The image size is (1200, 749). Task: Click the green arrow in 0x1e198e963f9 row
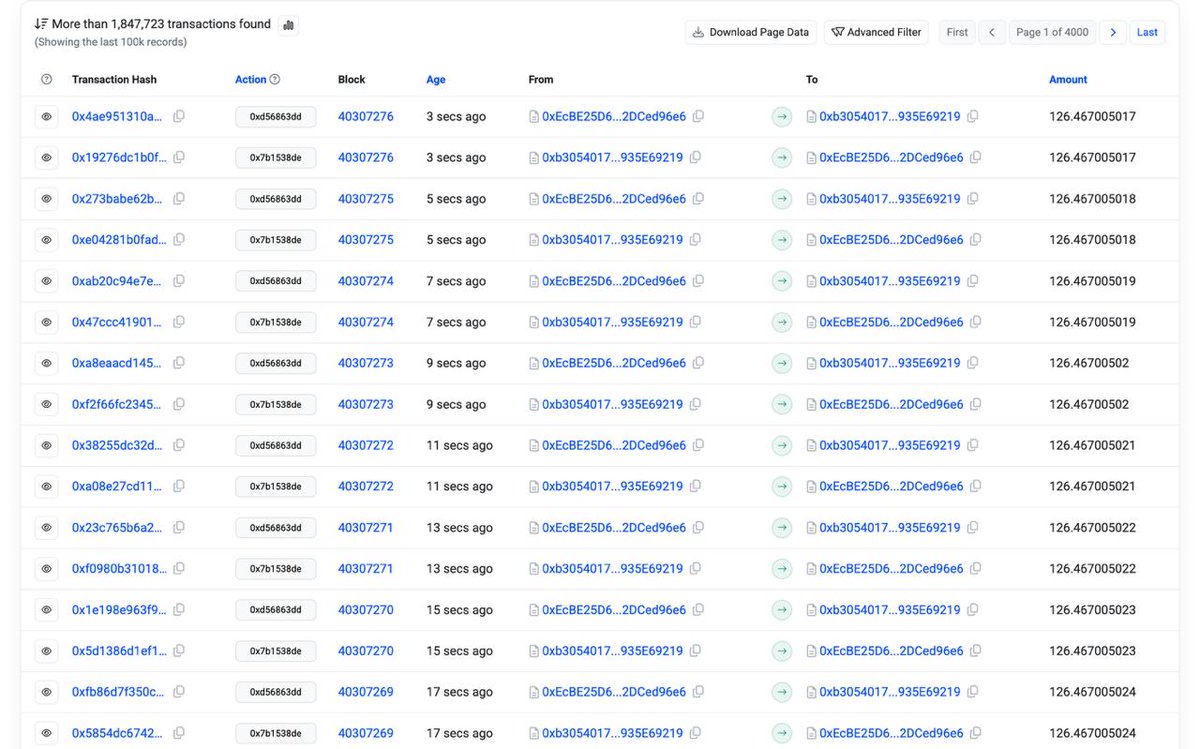[782, 610]
